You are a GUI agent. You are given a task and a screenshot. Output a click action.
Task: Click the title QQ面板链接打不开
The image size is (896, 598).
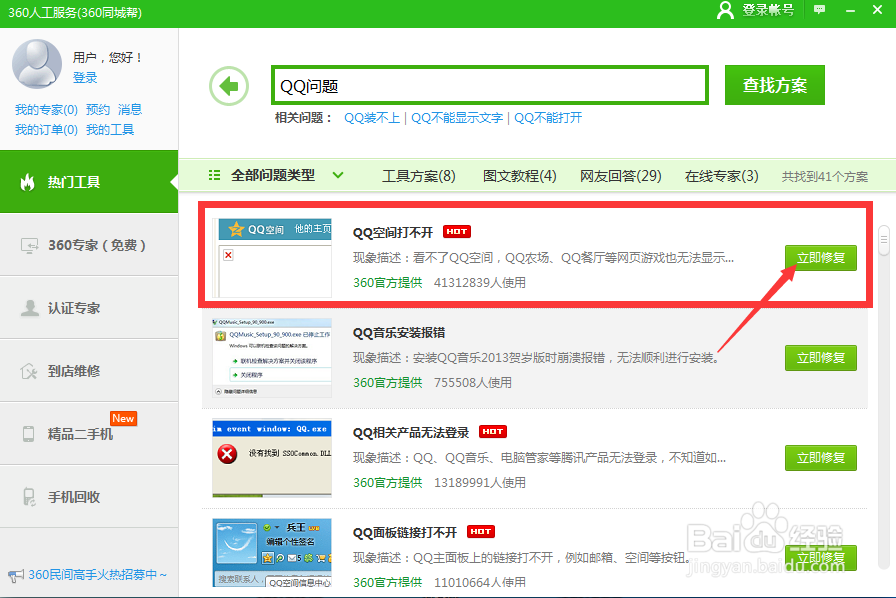[x=405, y=533]
